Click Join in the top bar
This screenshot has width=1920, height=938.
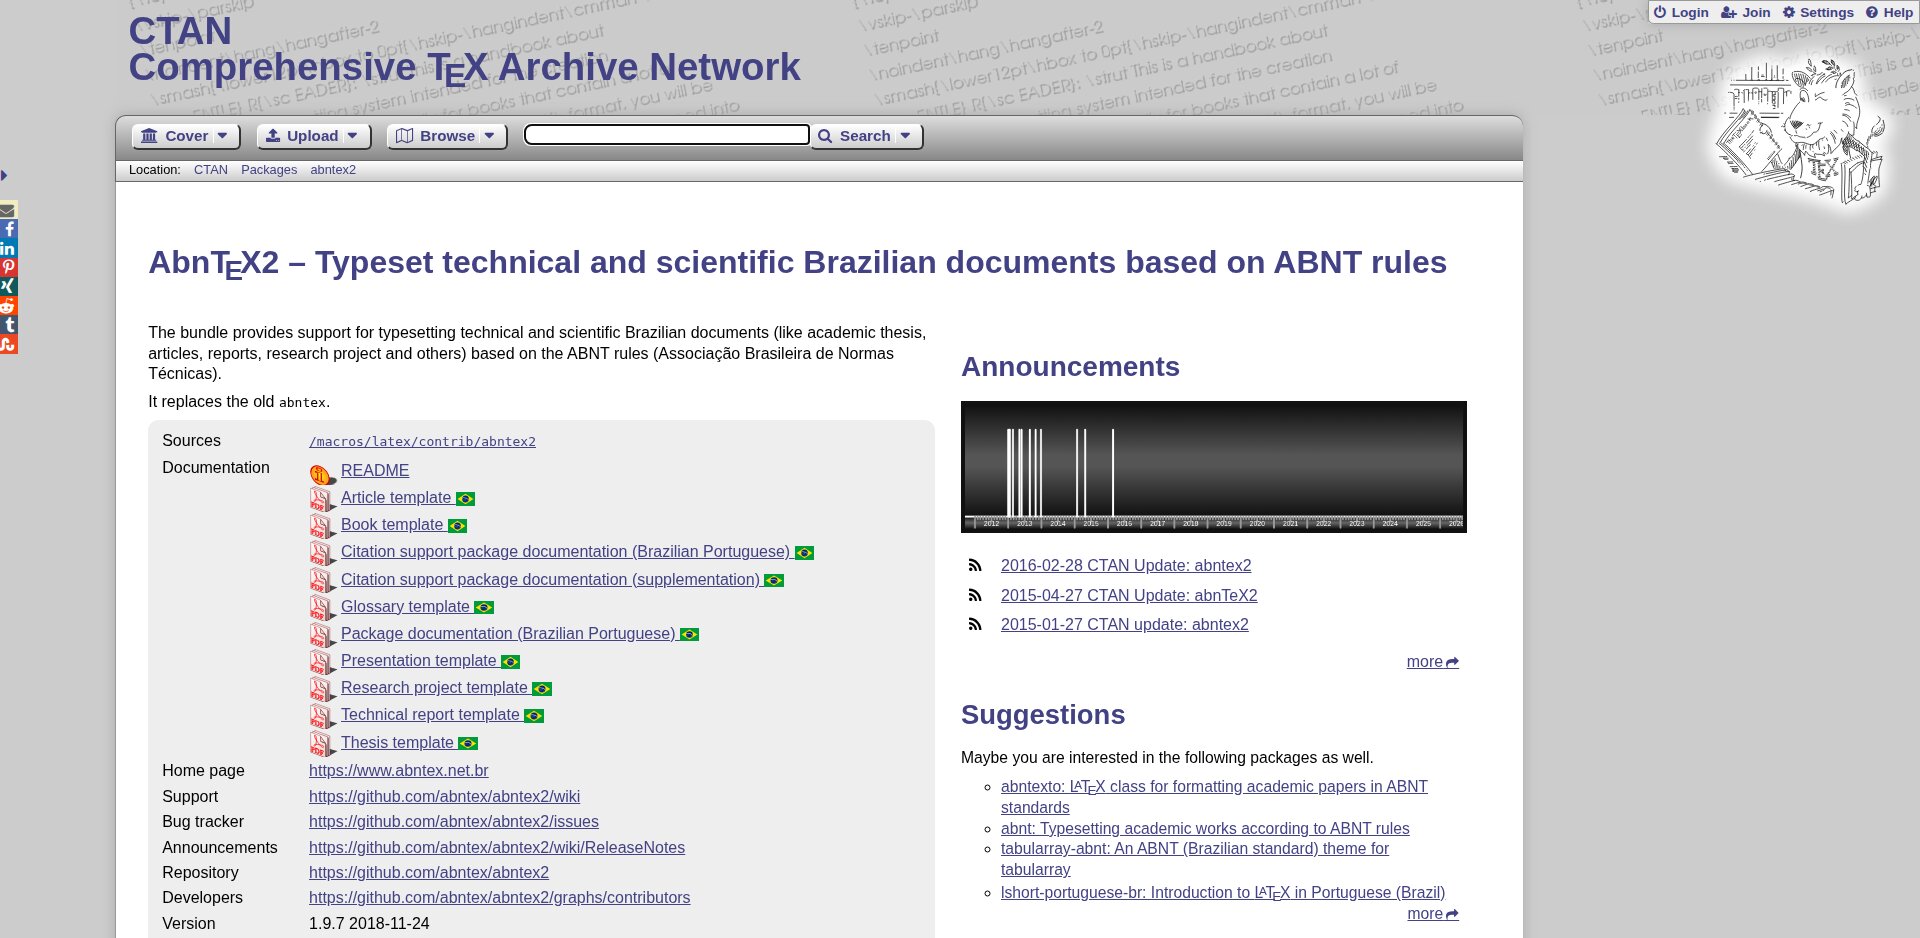coord(1745,13)
